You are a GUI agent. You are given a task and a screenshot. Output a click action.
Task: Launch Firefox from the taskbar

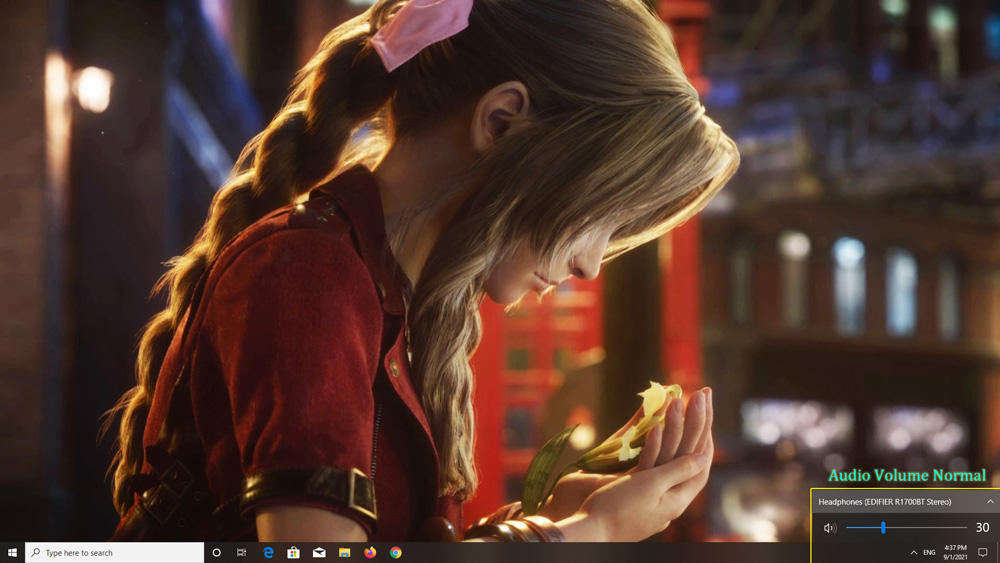point(370,553)
